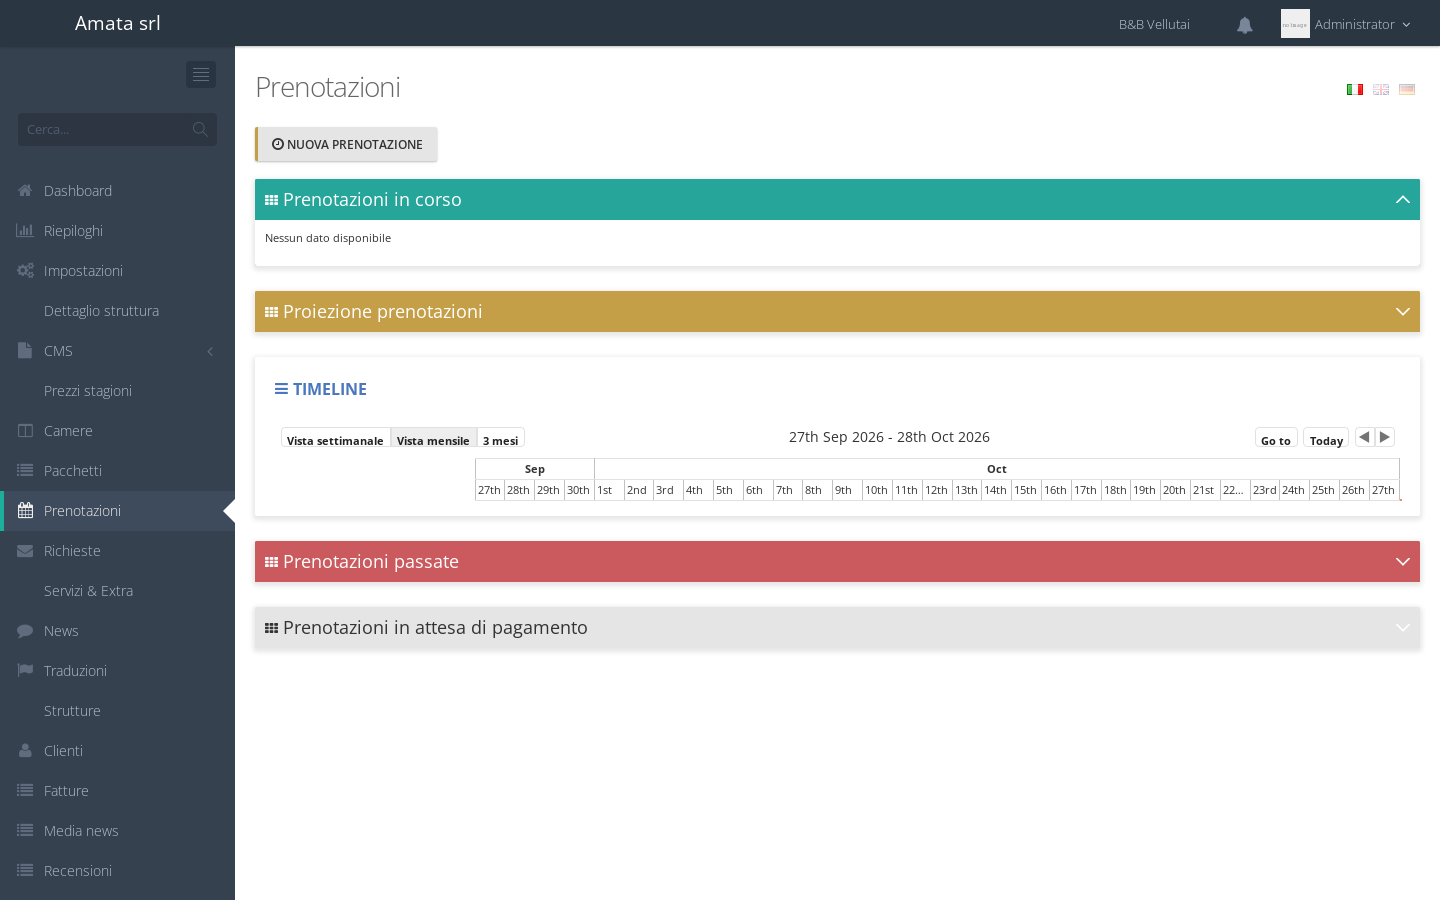
Task: Switch language to English flag
Action: click(1381, 89)
